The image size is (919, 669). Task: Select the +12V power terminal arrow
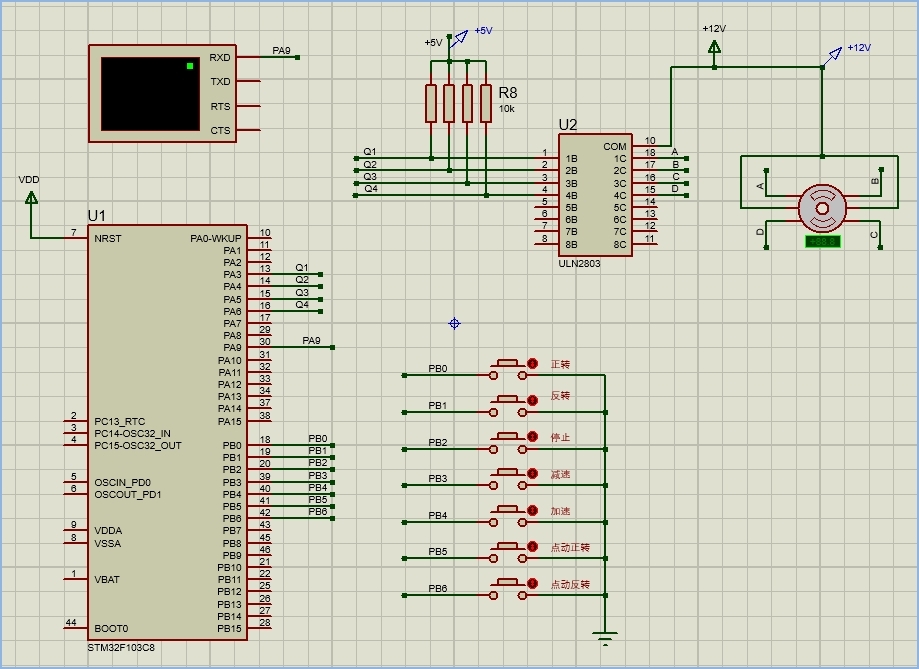[714, 46]
